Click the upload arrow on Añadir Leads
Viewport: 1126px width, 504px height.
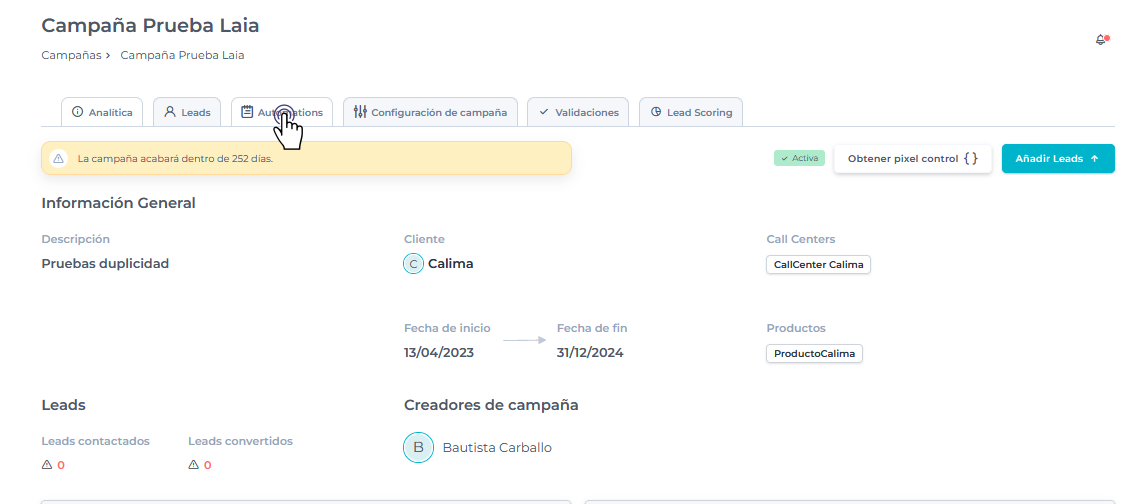(1094, 158)
